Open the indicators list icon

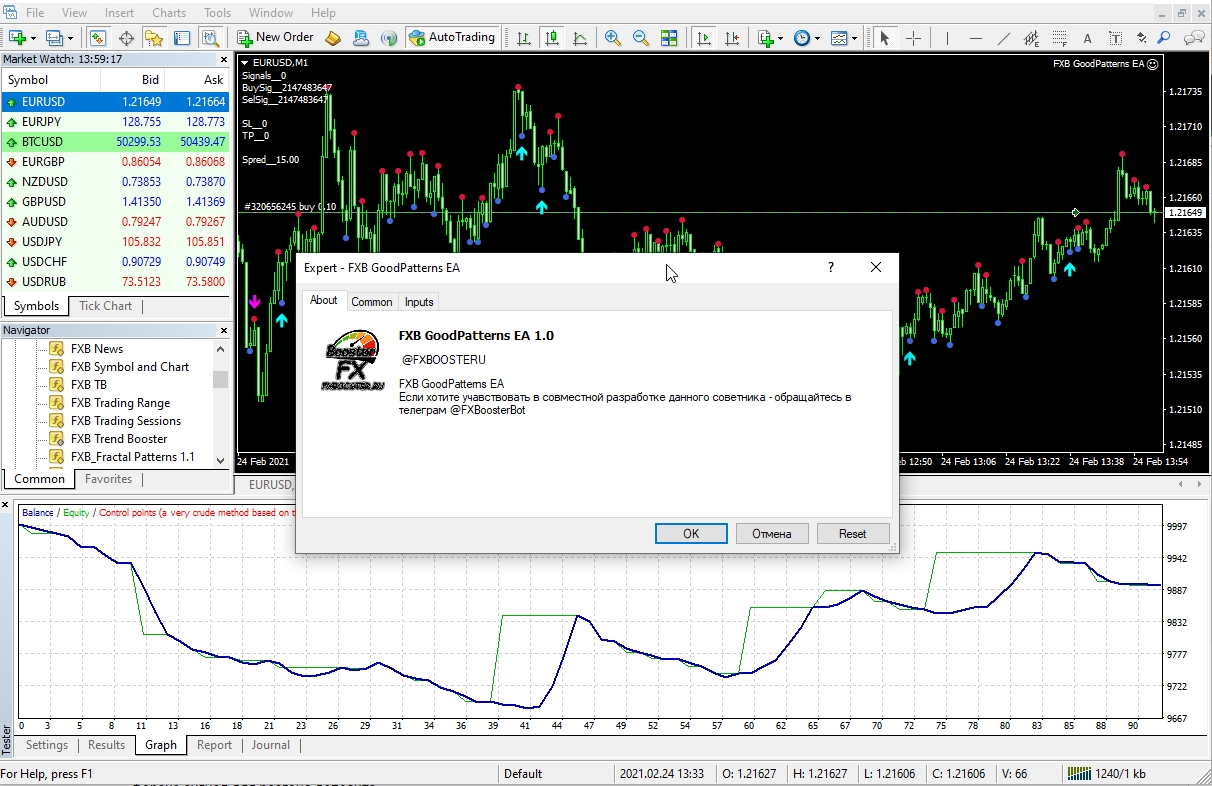tap(766, 38)
